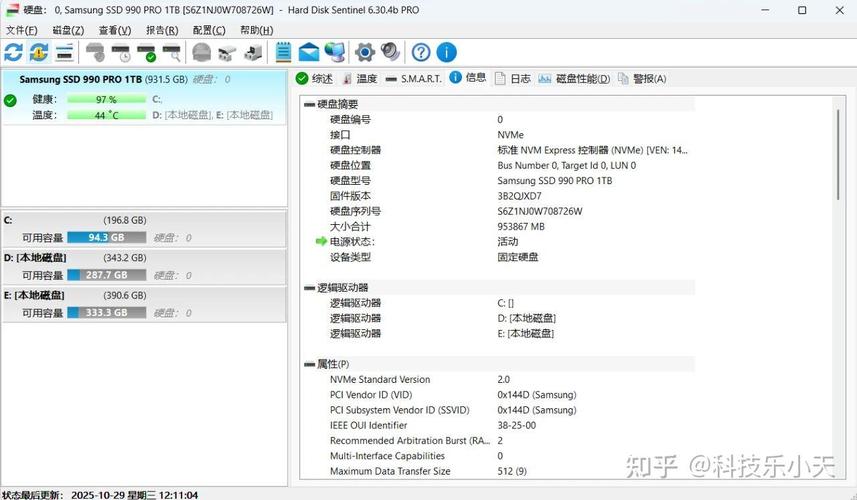857x500 pixels.
Task: Open the 文件(F) menu
Action: coord(22,30)
